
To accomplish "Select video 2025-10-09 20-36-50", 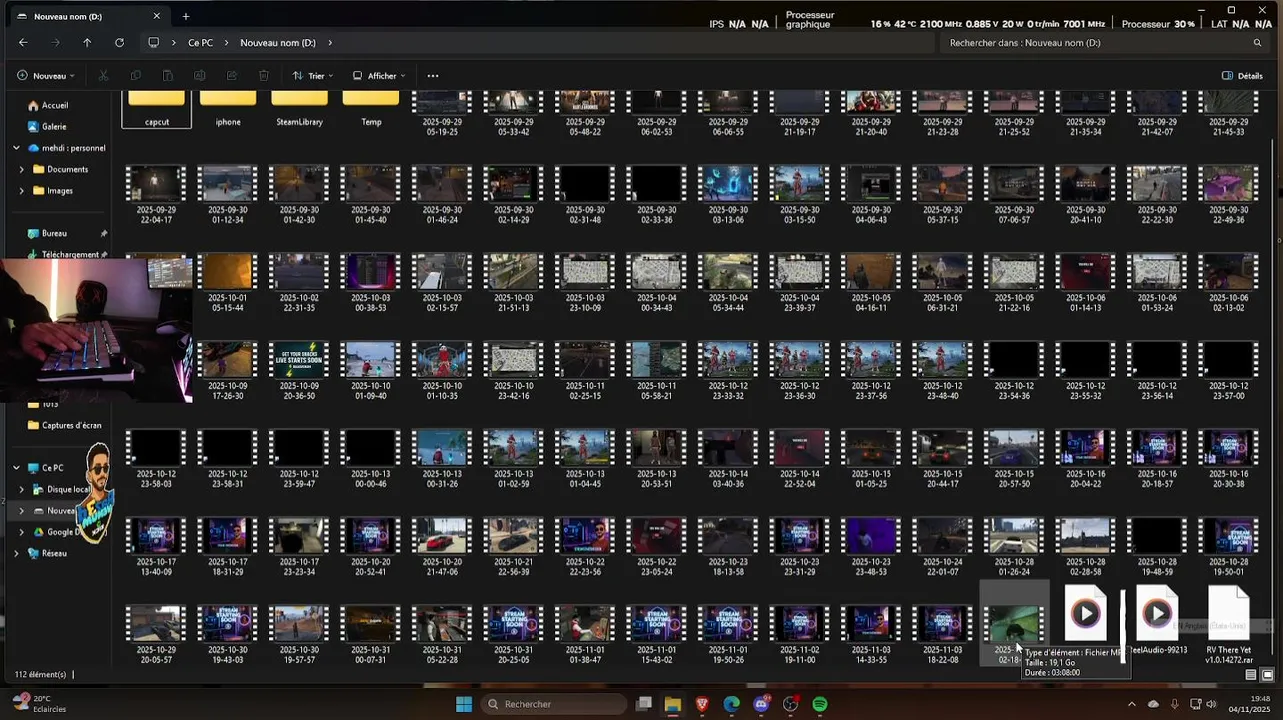I will pos(300,370).
